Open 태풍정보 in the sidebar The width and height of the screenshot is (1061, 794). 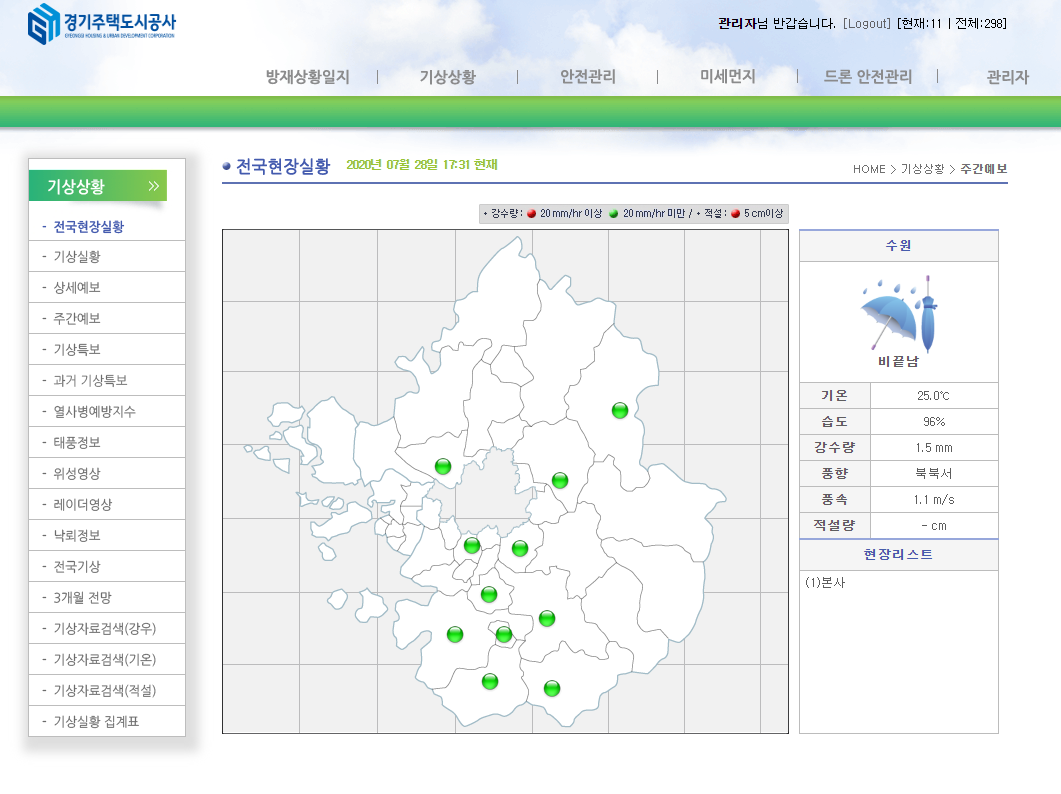[x=77, y=442]
